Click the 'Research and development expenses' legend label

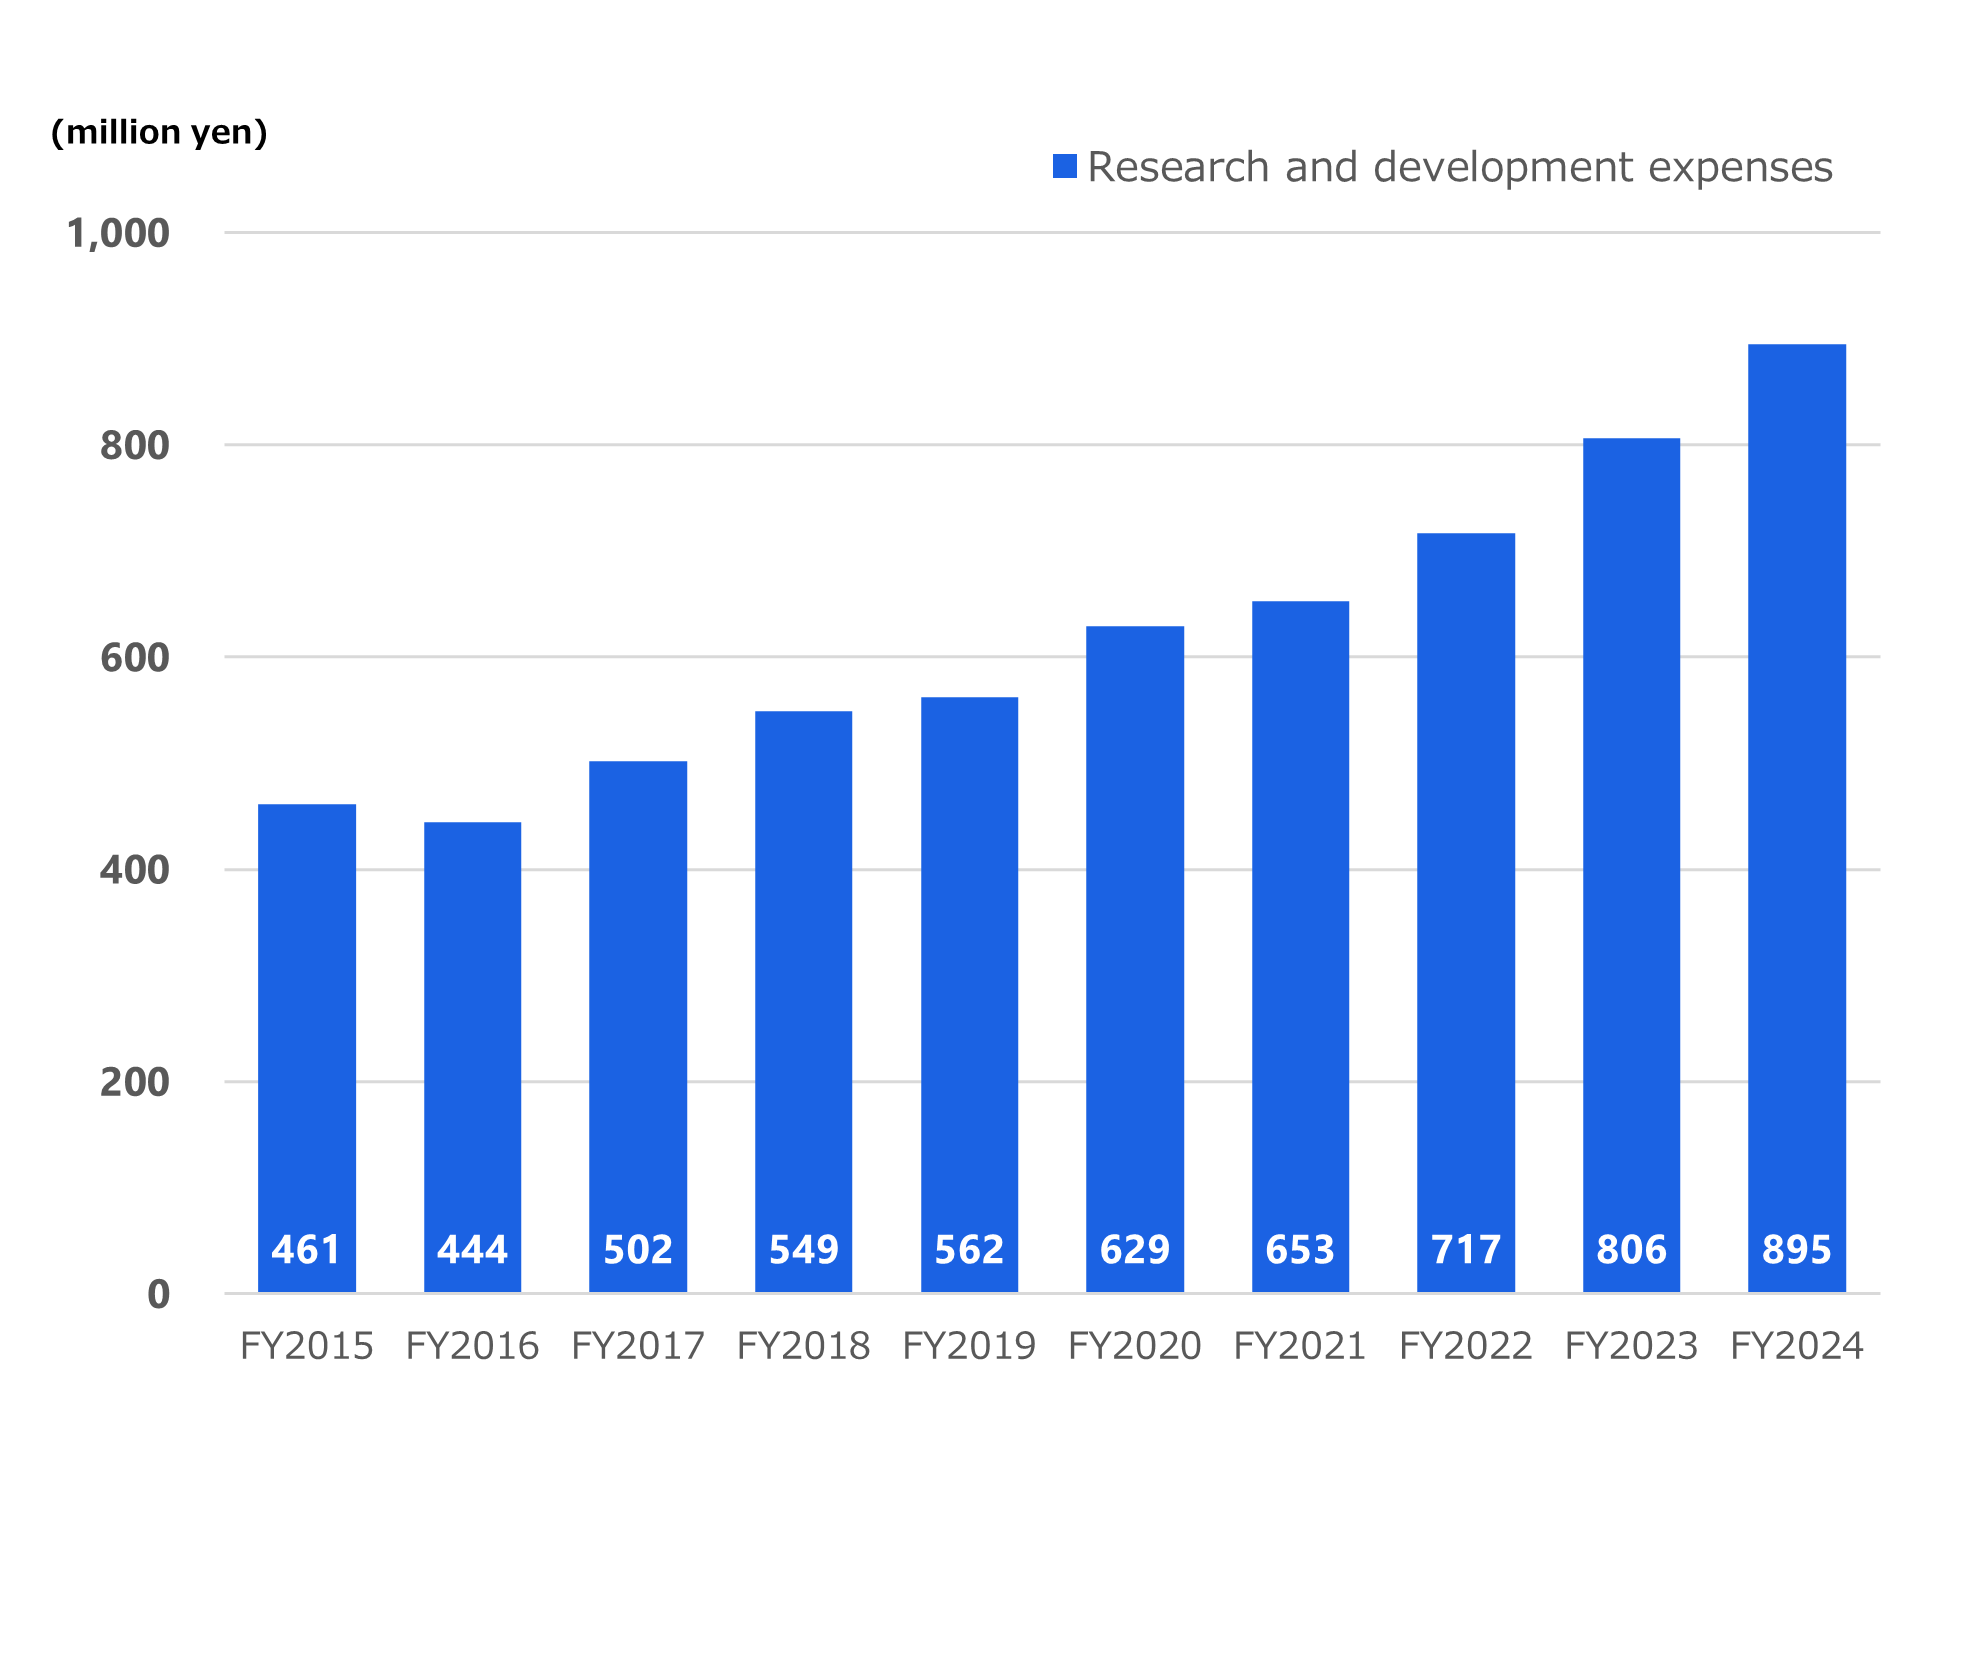tap(1460, 168)
